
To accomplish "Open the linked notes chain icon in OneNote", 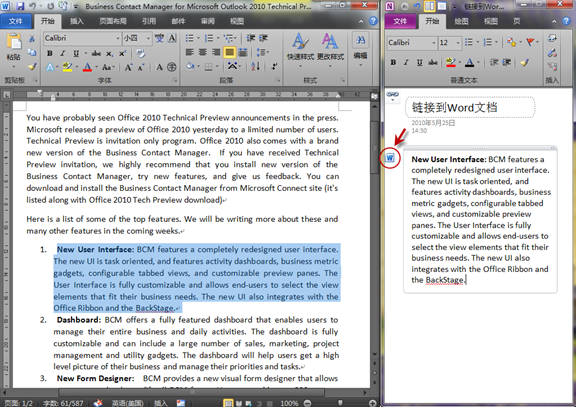I will click(392, 95).
